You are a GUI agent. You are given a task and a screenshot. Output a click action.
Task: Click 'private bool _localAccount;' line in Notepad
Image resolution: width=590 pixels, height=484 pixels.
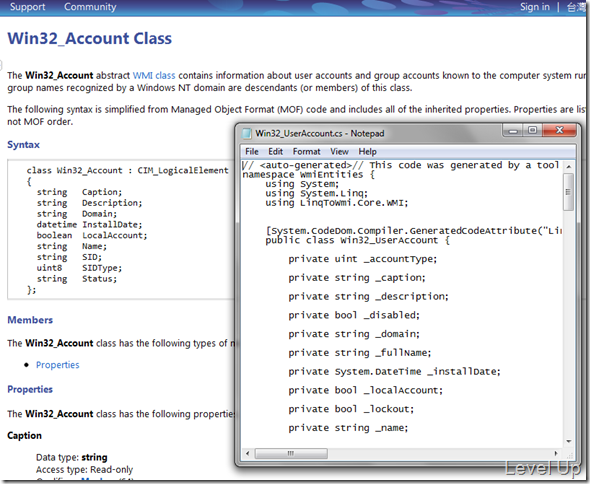tap(366, 390)
